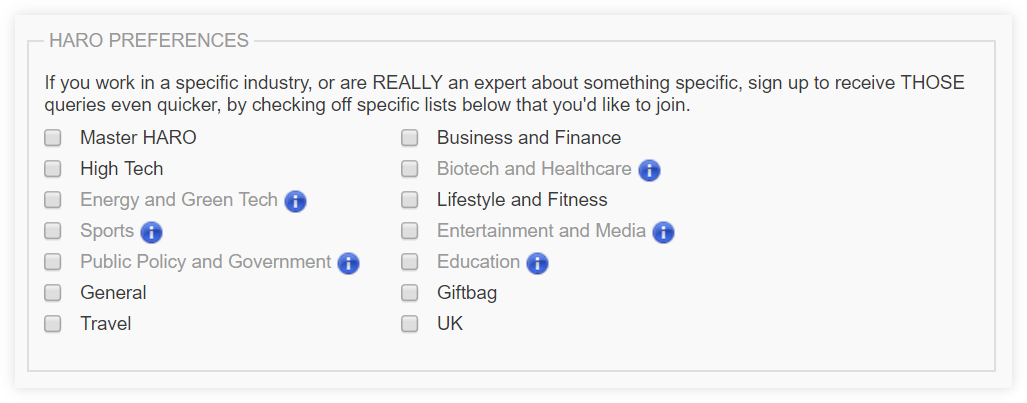Toggle the Entertainment and Media checkbox
Screen dimensions: 1027x403
pos(409,231)
